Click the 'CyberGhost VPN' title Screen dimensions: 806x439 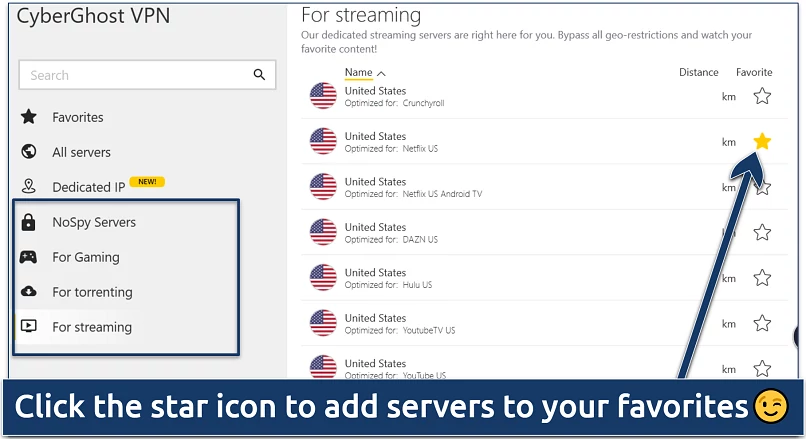pyautogui.click(x=93, y=16)
